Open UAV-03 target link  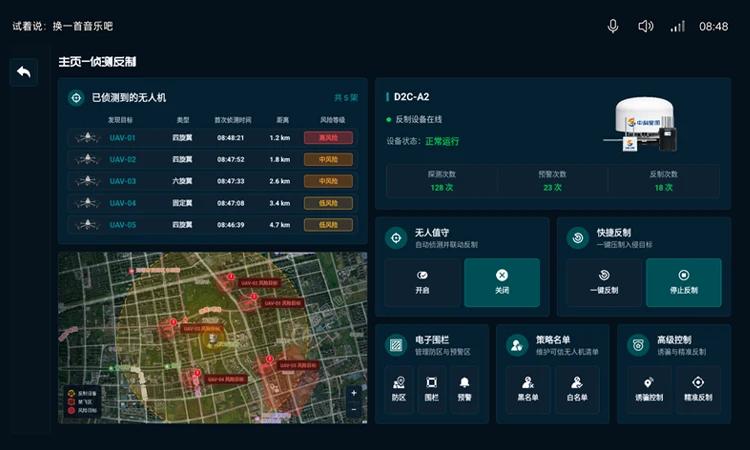pos(122,181)
